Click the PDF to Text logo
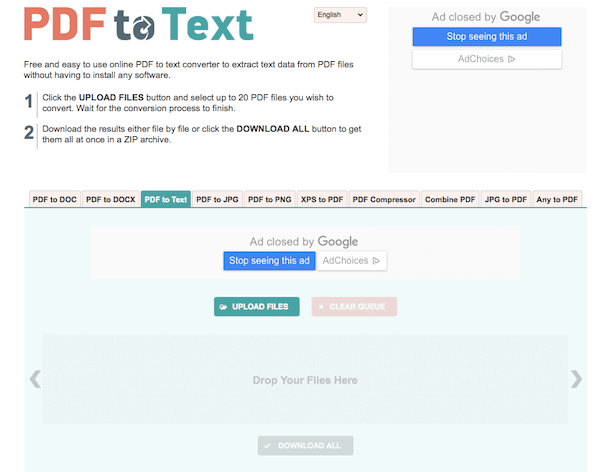The image size is (600, 472). [139, 24]
